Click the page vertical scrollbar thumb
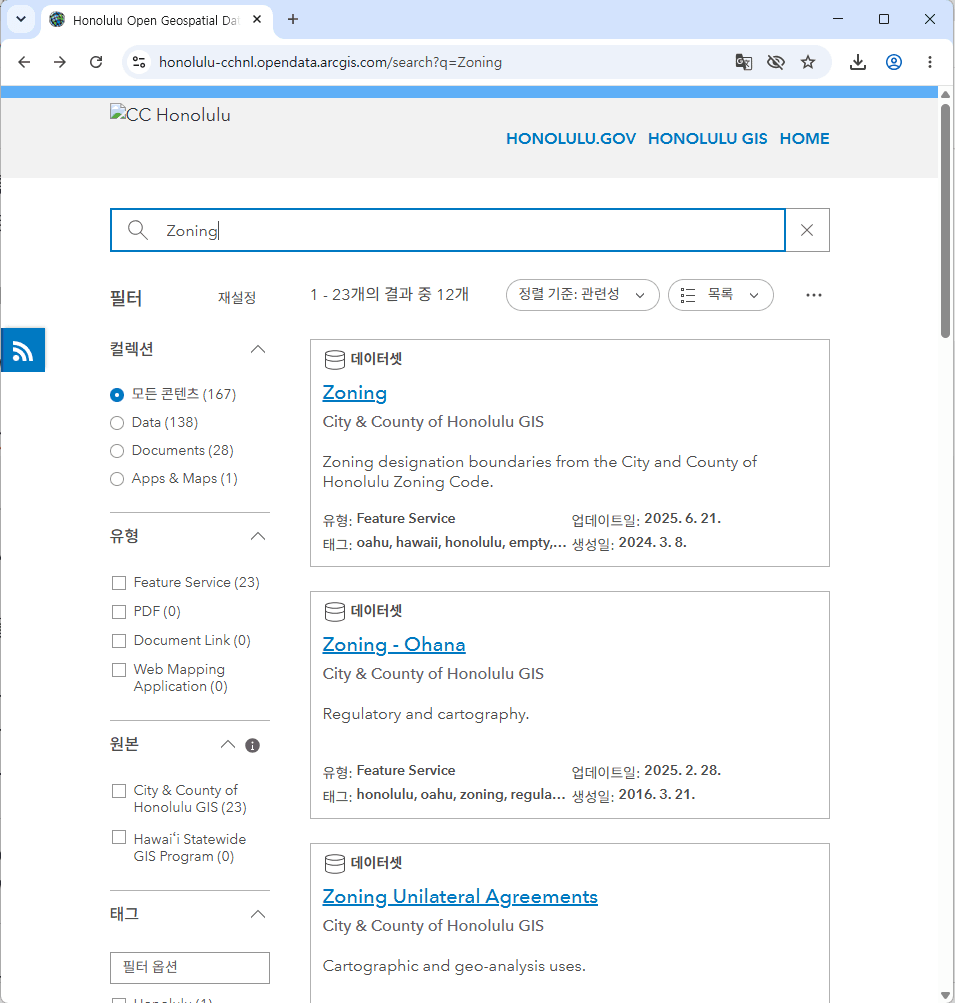Screen dimensions: 955x1003 [945, 221]
